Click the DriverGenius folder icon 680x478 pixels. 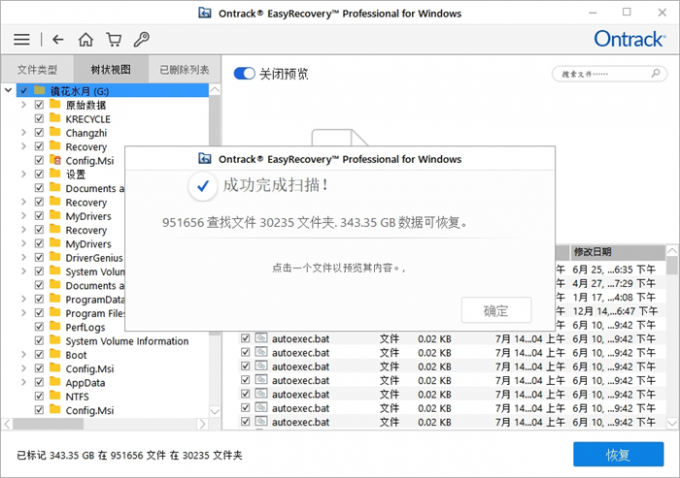[55, 257]
